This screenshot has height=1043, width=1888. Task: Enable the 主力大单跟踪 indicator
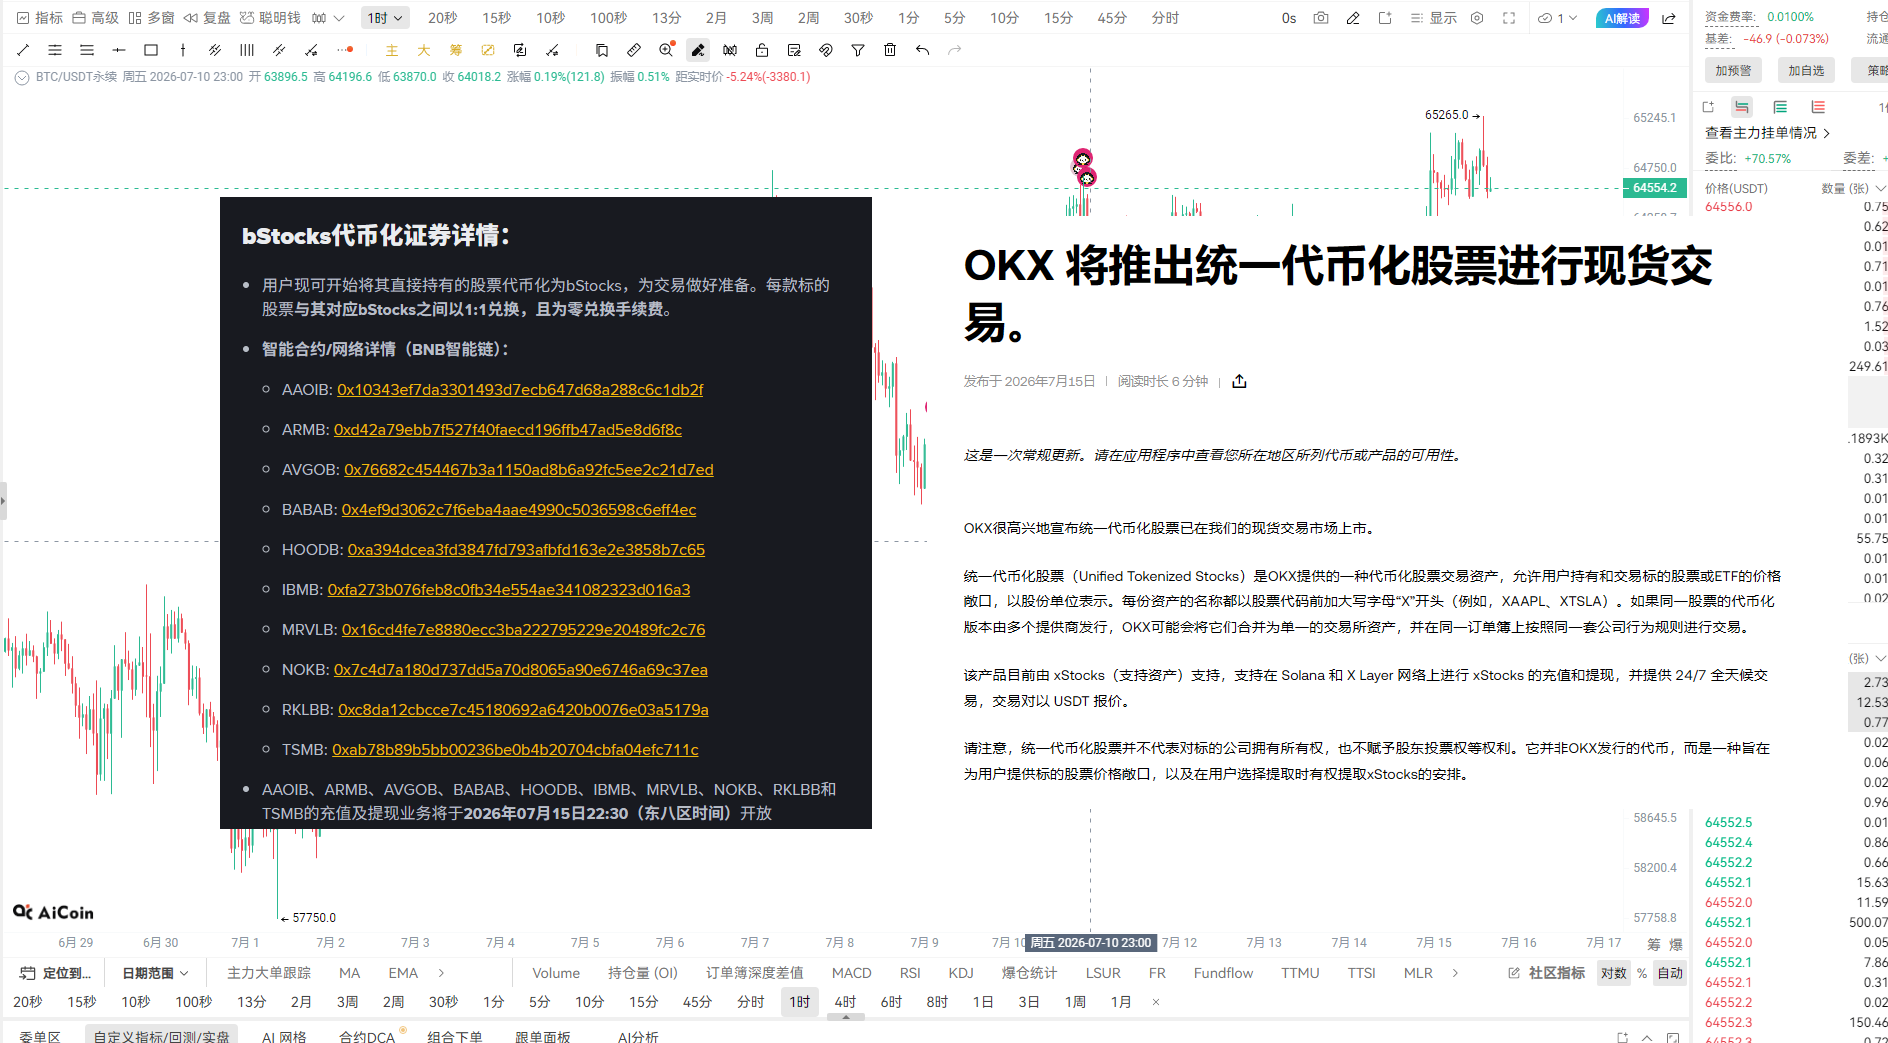[x=269, y=973]
